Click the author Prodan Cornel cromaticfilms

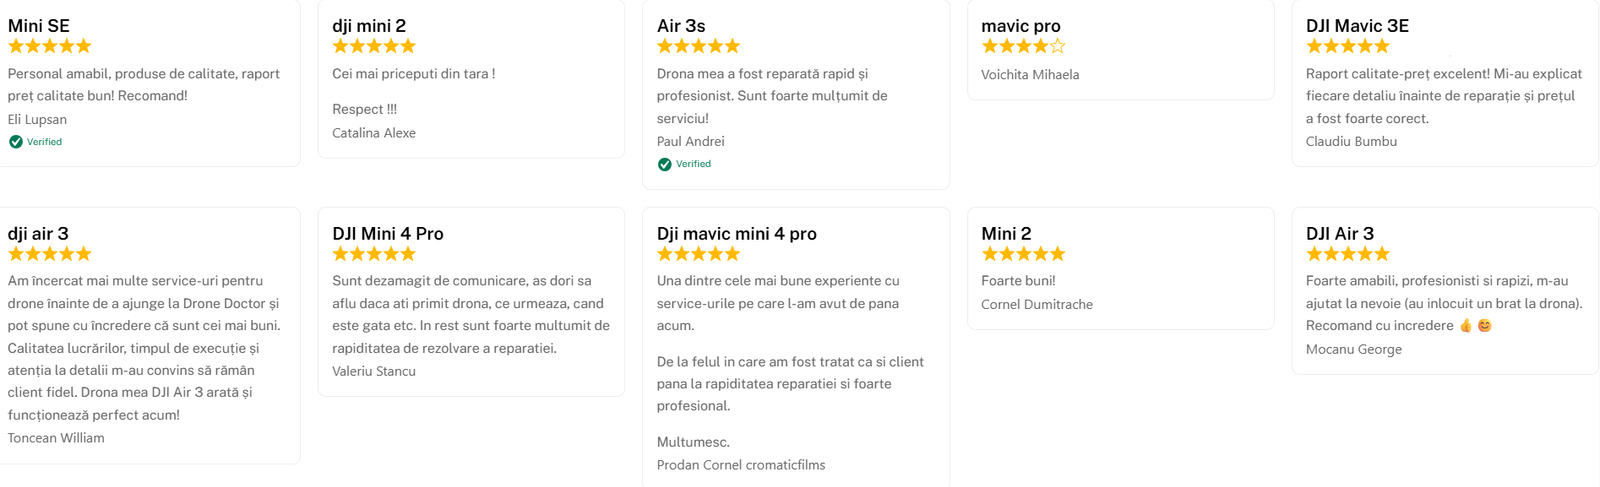click(x=741, y=465)
